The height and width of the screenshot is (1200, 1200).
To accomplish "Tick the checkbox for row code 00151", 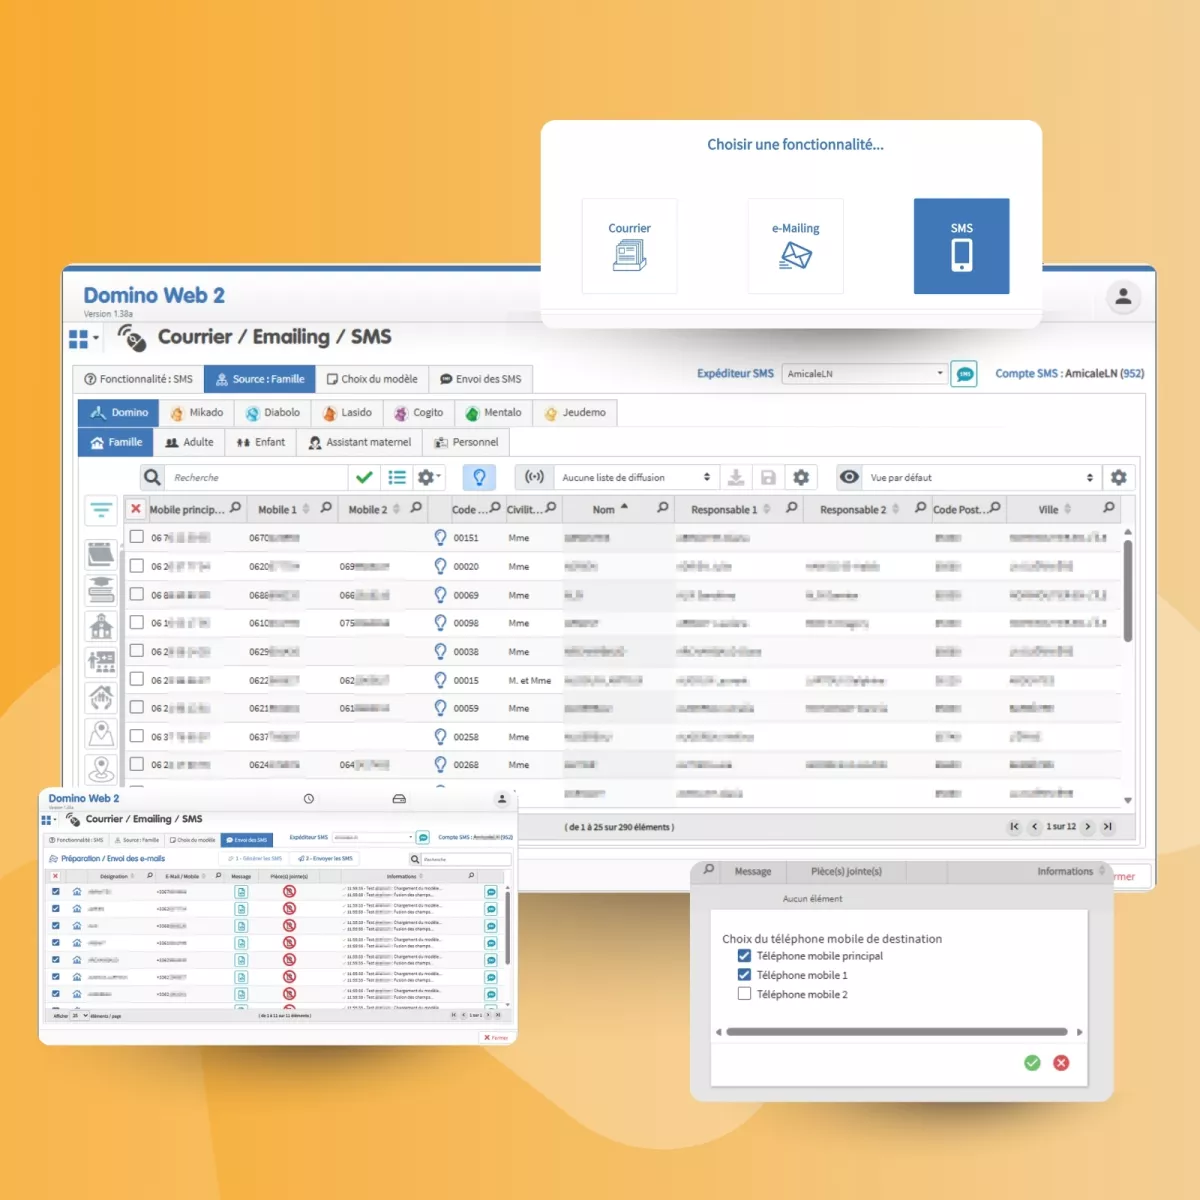I will [137, 537].
